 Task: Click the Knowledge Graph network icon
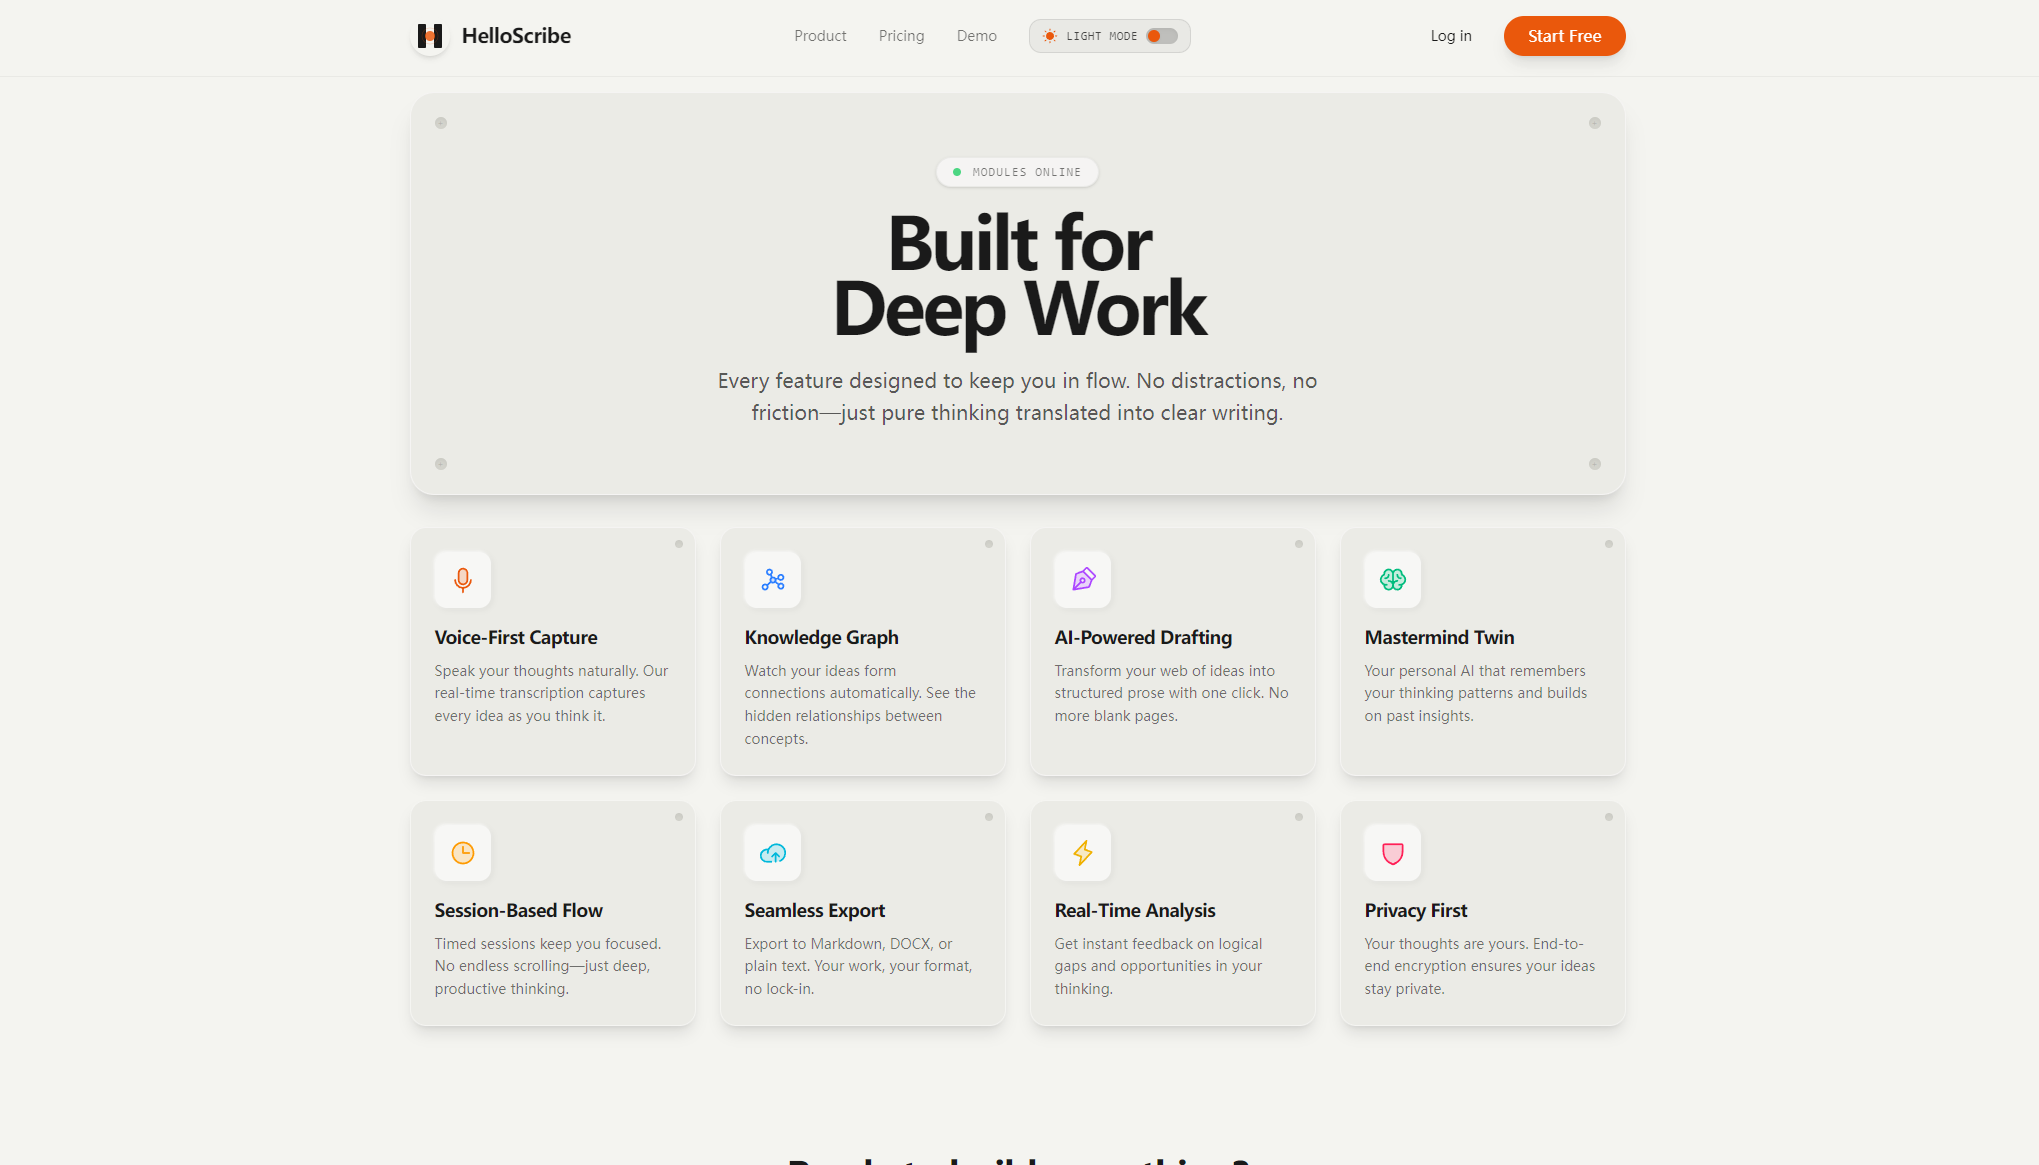click(772, 579)
